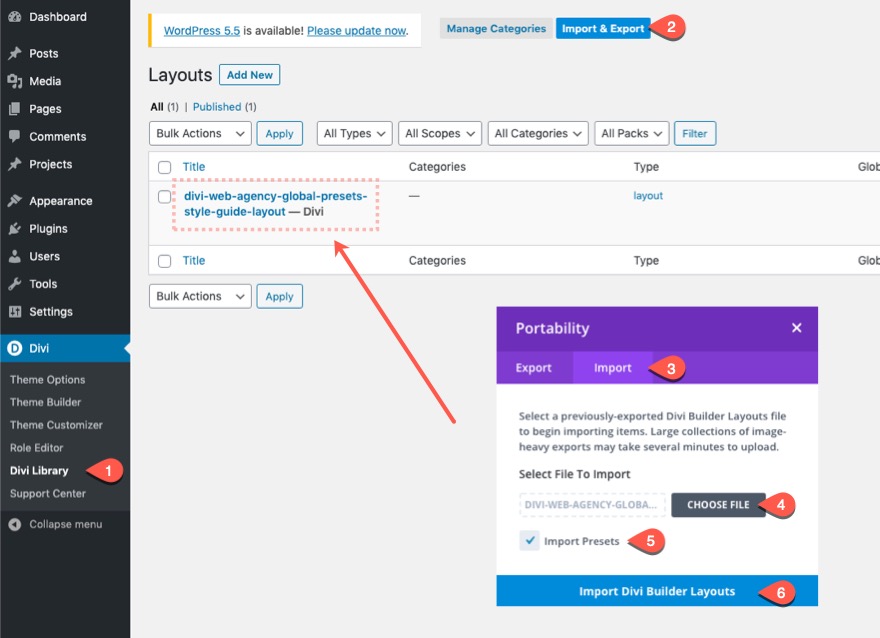Viewport: 880px width, 638px height.
Task: Click the CHOOSE FILE button
Action: point(718,505)
